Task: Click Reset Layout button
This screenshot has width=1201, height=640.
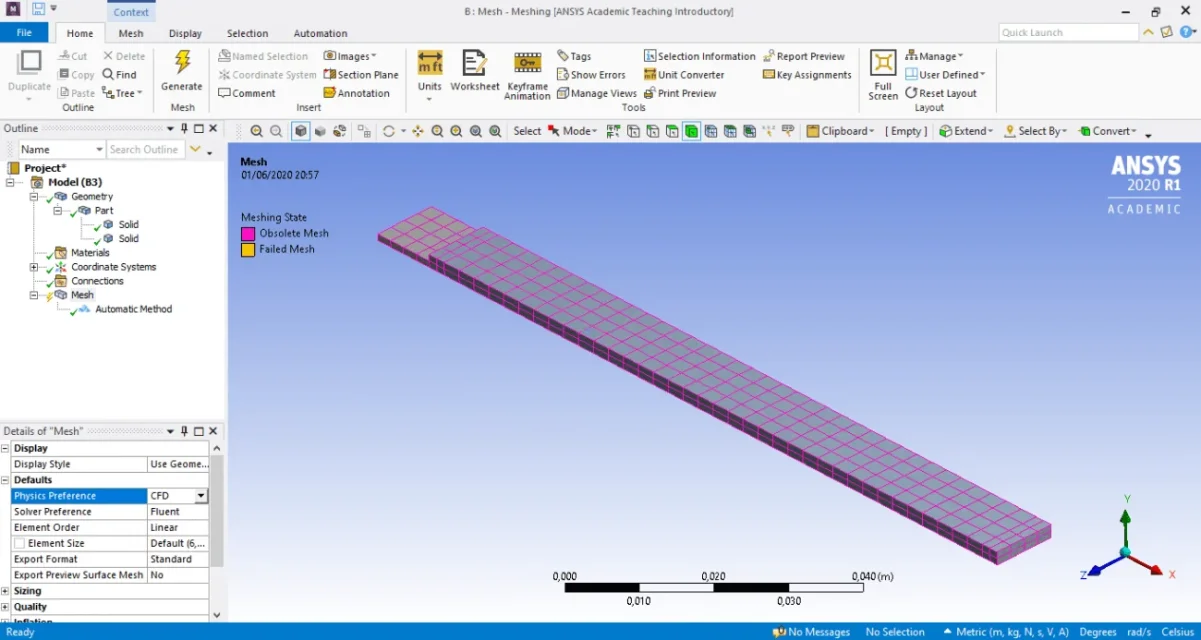Action: (x=941, y=93)
